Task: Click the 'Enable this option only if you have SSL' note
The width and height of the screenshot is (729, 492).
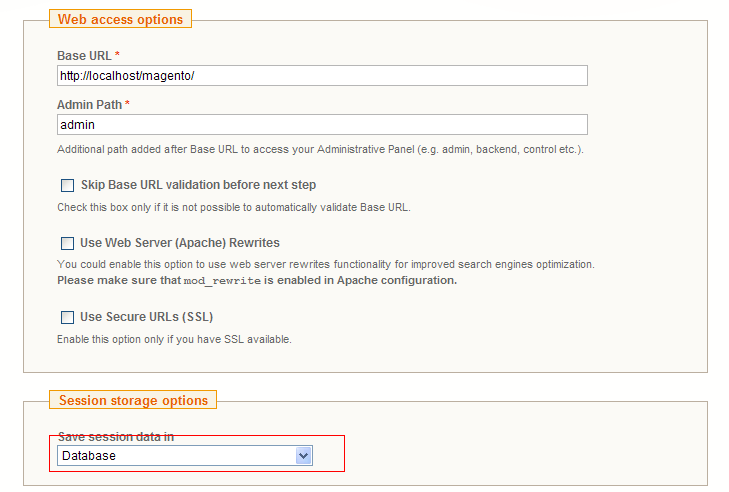Action: pyautogui.click(x=174, y=339)
